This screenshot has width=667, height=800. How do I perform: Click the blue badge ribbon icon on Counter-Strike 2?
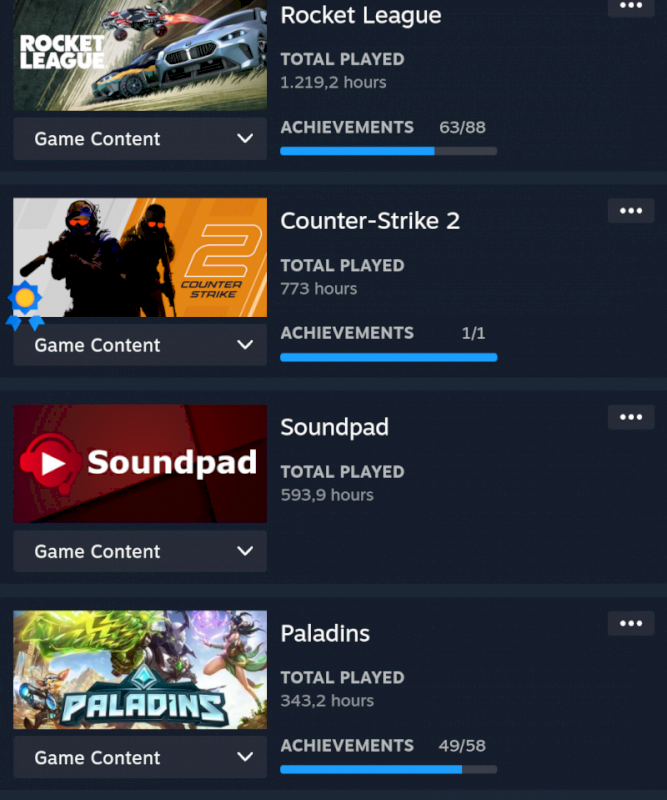(x=25, y=305)
